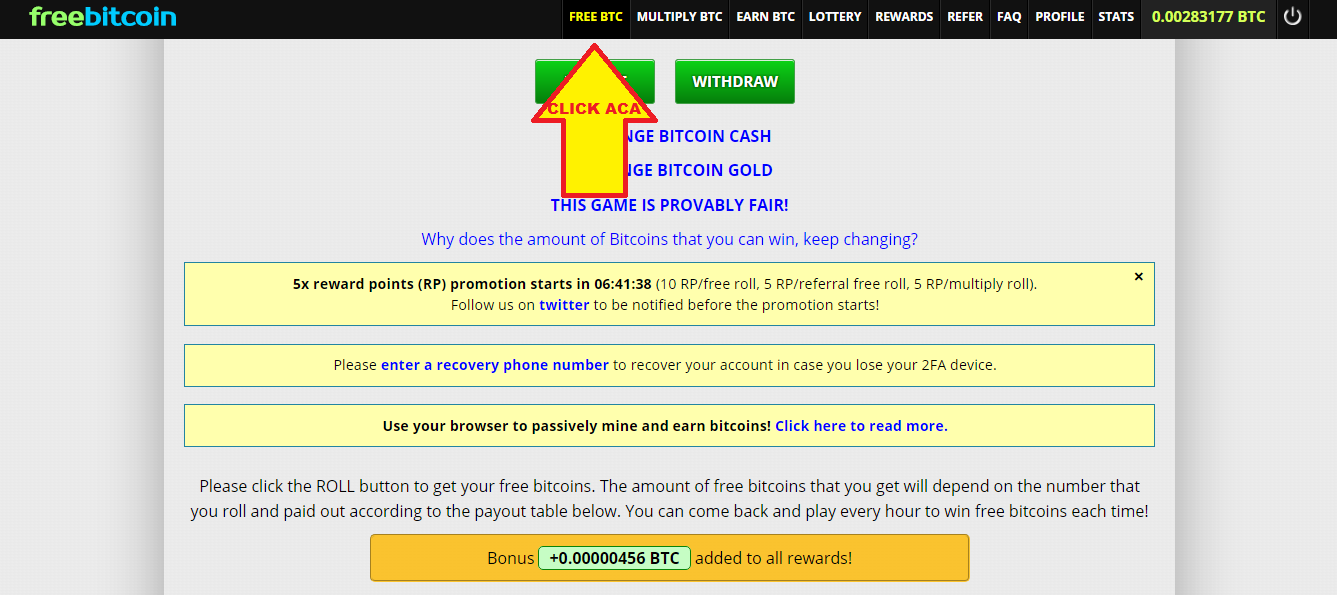Follow 'THIS GAME IS PROVABLY FAIR!' link
Image resolution: width=1337 pixels, height=595 pixels.
pos(669,205)
